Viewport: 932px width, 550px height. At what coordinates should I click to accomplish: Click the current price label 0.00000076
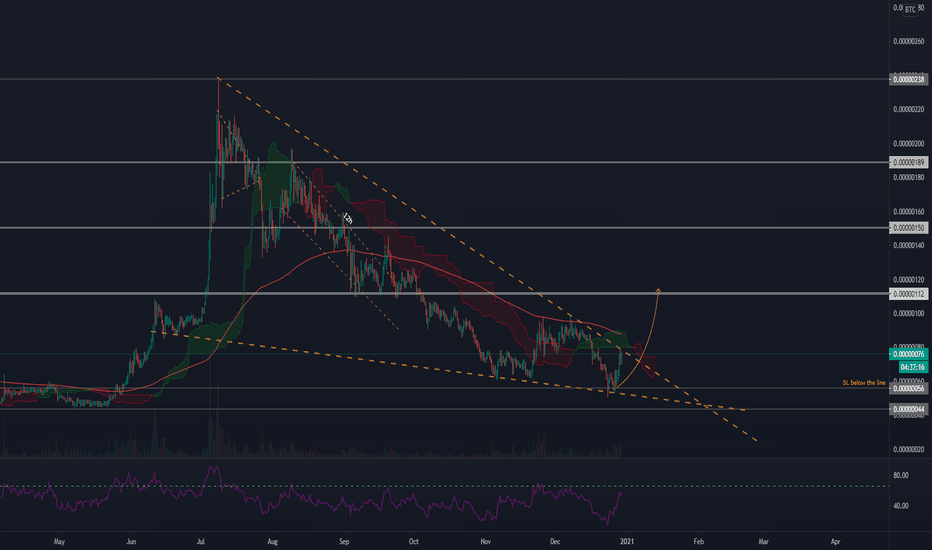click(x=909, y=354)
